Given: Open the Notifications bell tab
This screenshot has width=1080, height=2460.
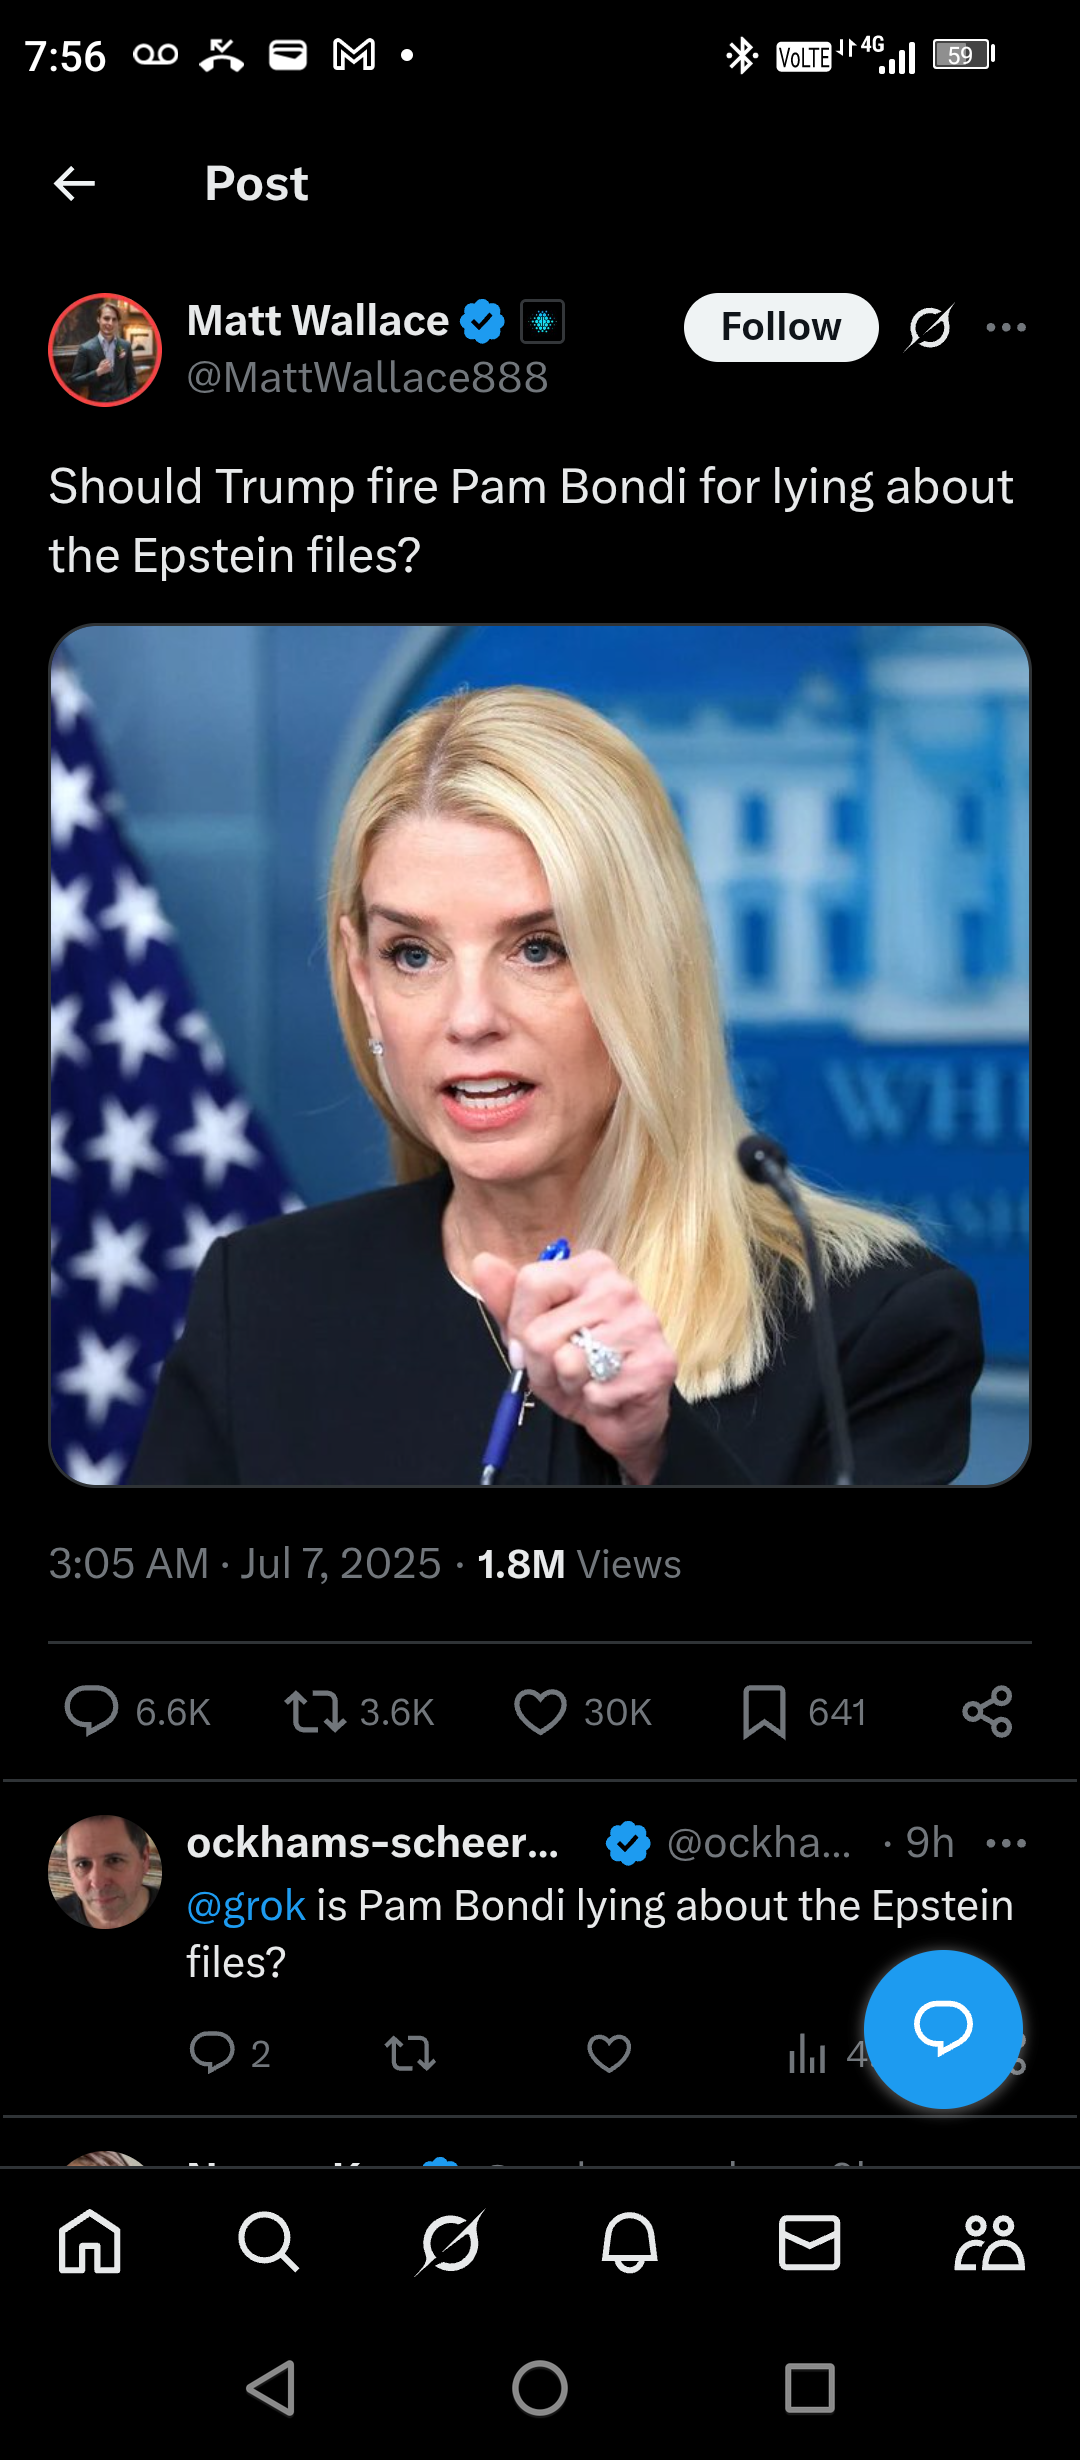Looking at the screenshot, I should click(630, 2242).
